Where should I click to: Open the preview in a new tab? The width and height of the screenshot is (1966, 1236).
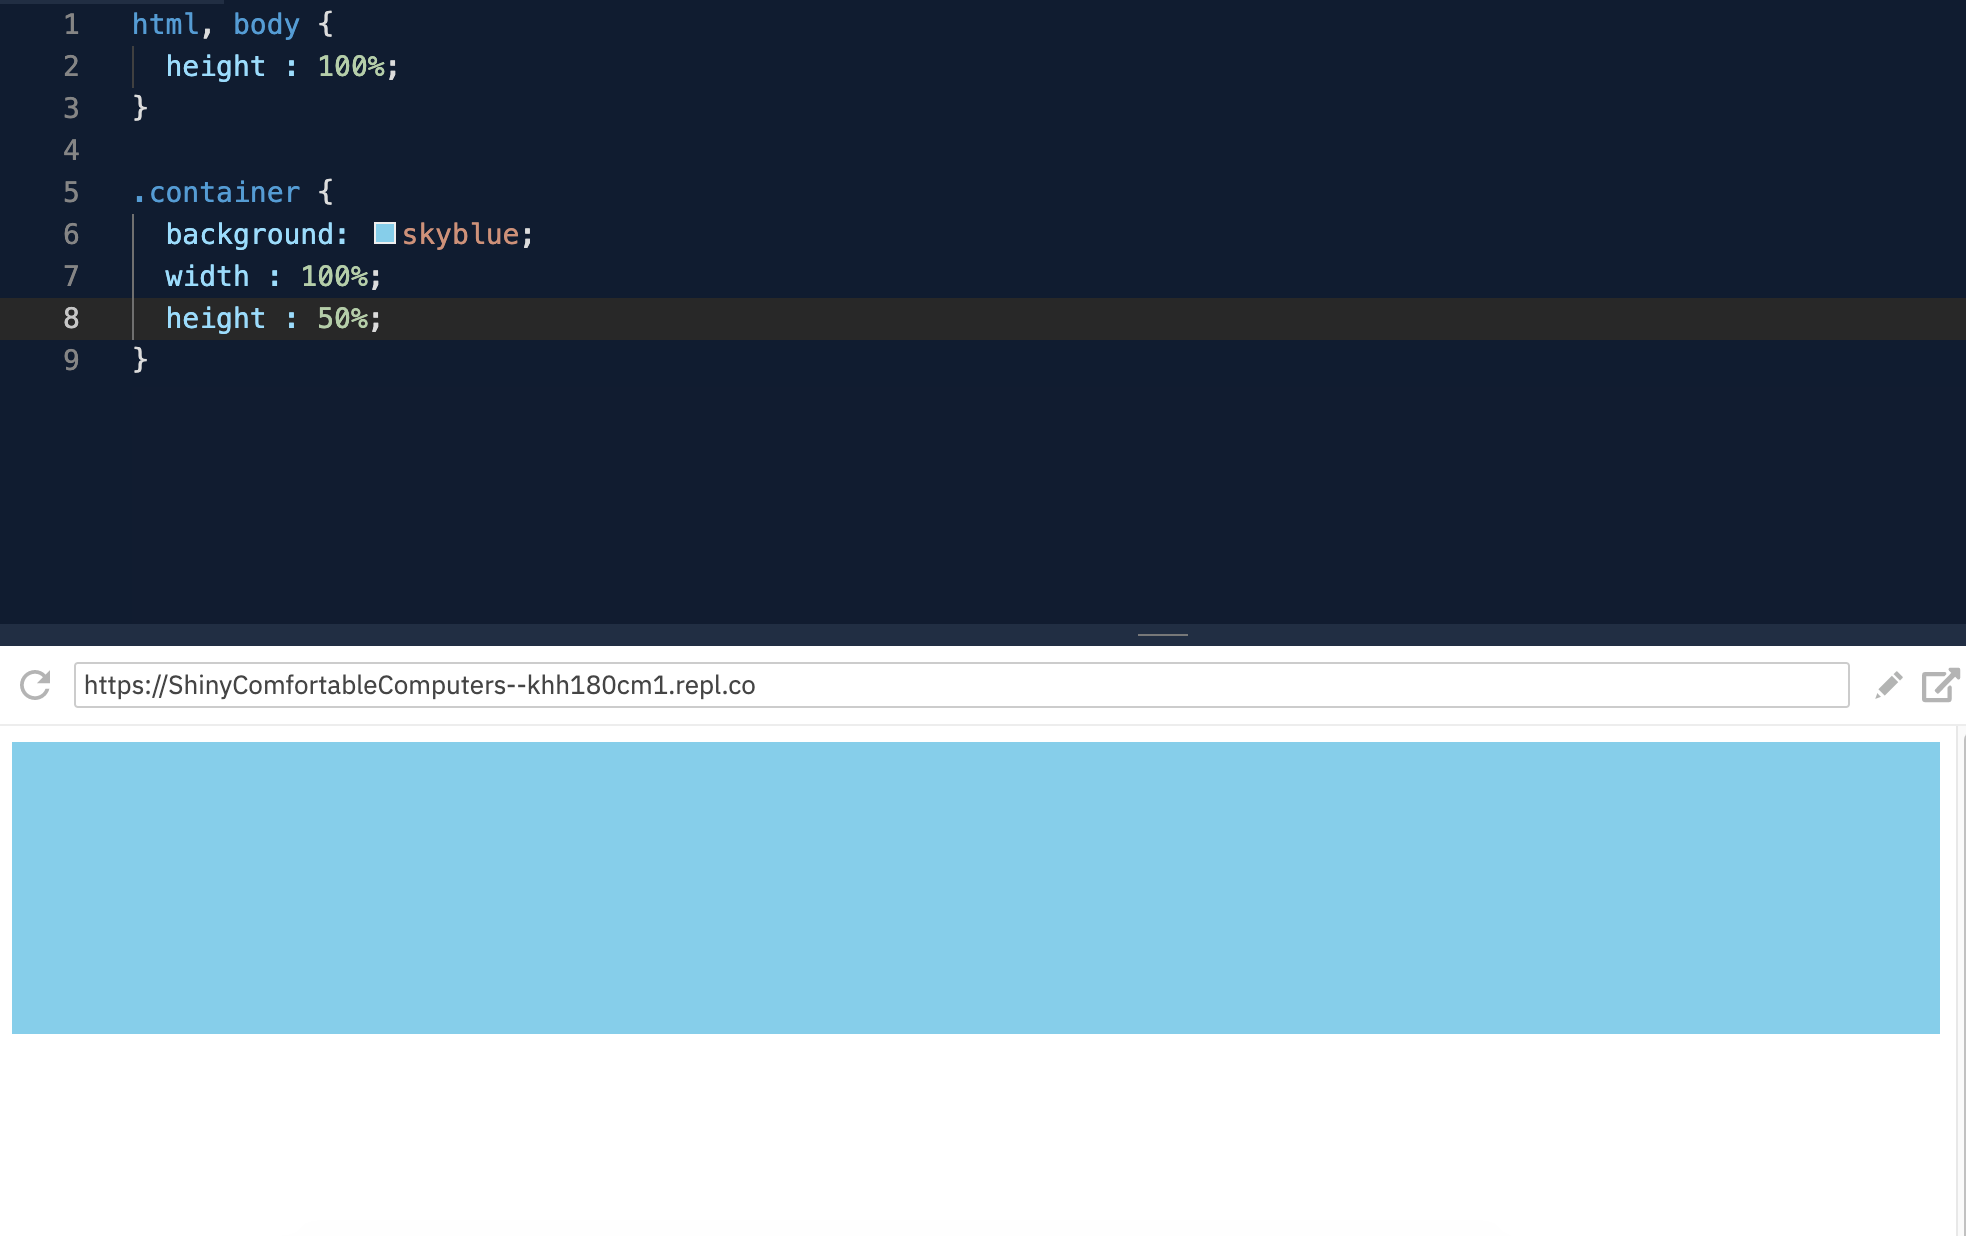coord(1940,685)
